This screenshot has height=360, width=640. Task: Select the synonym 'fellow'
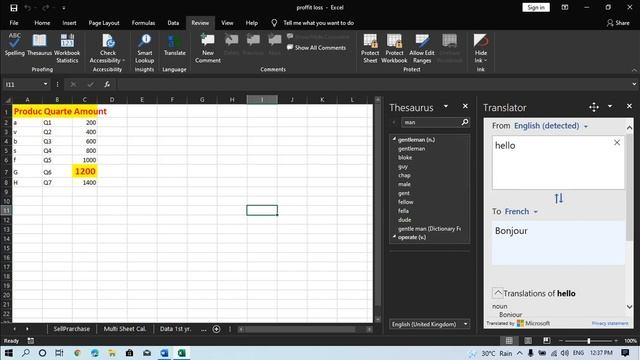pyautogui.click(x=406, y=202)
